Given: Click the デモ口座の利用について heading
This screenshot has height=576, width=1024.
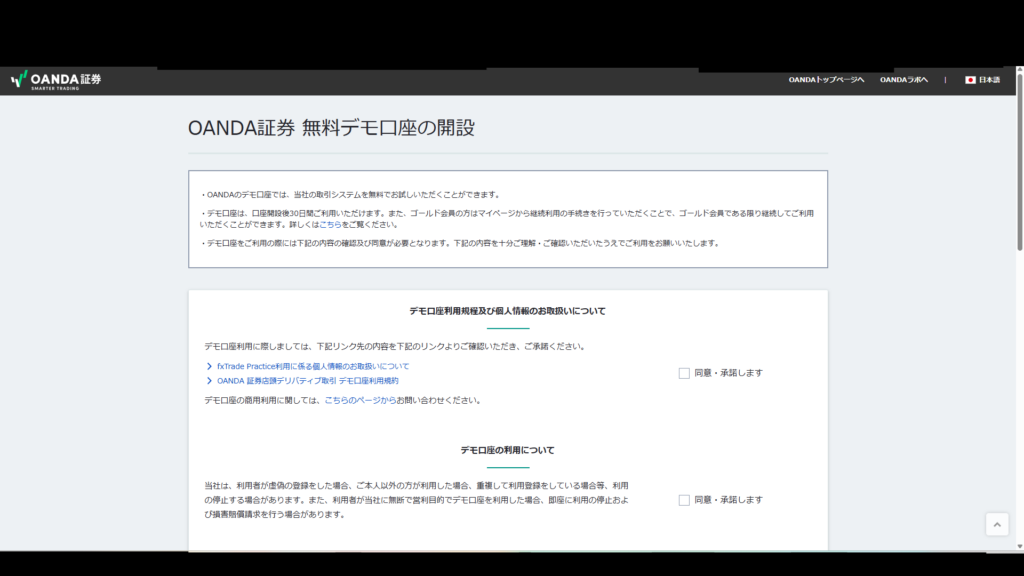Looking at the screenshot, I should [507, 451].
